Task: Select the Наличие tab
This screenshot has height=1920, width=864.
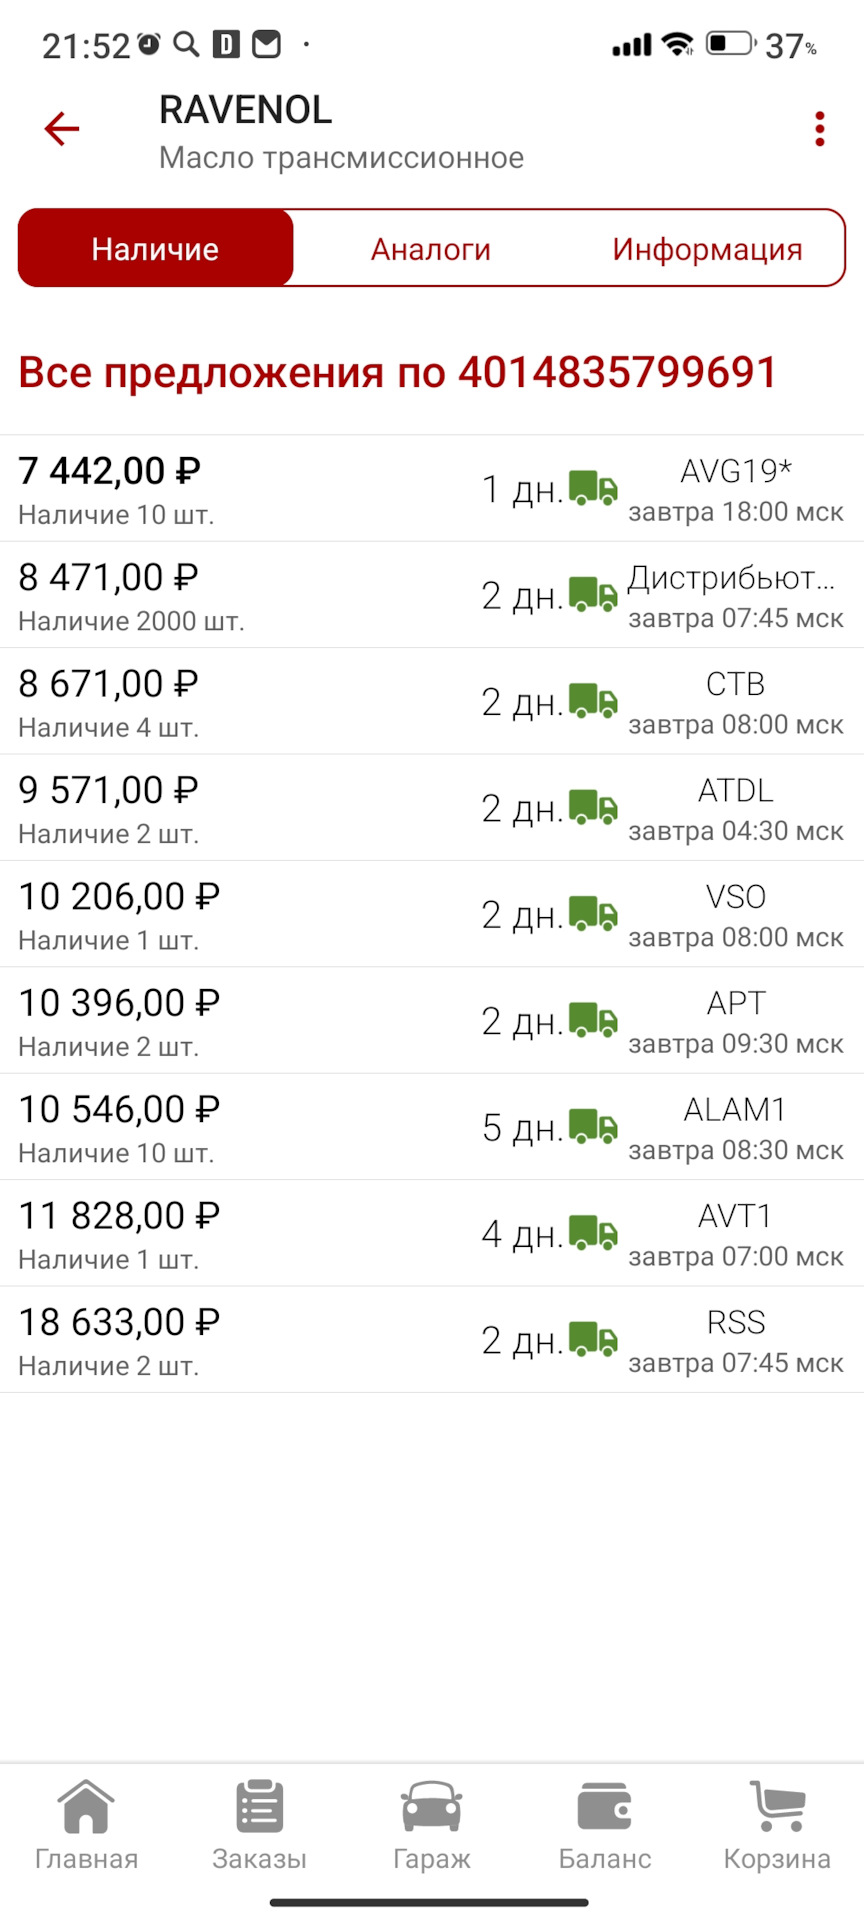Action: pos(156,249)
